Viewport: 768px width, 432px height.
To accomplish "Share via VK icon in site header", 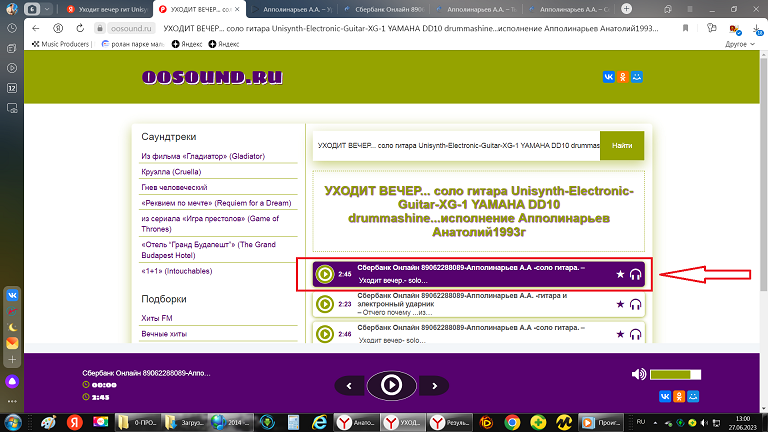I will (608, 77).
